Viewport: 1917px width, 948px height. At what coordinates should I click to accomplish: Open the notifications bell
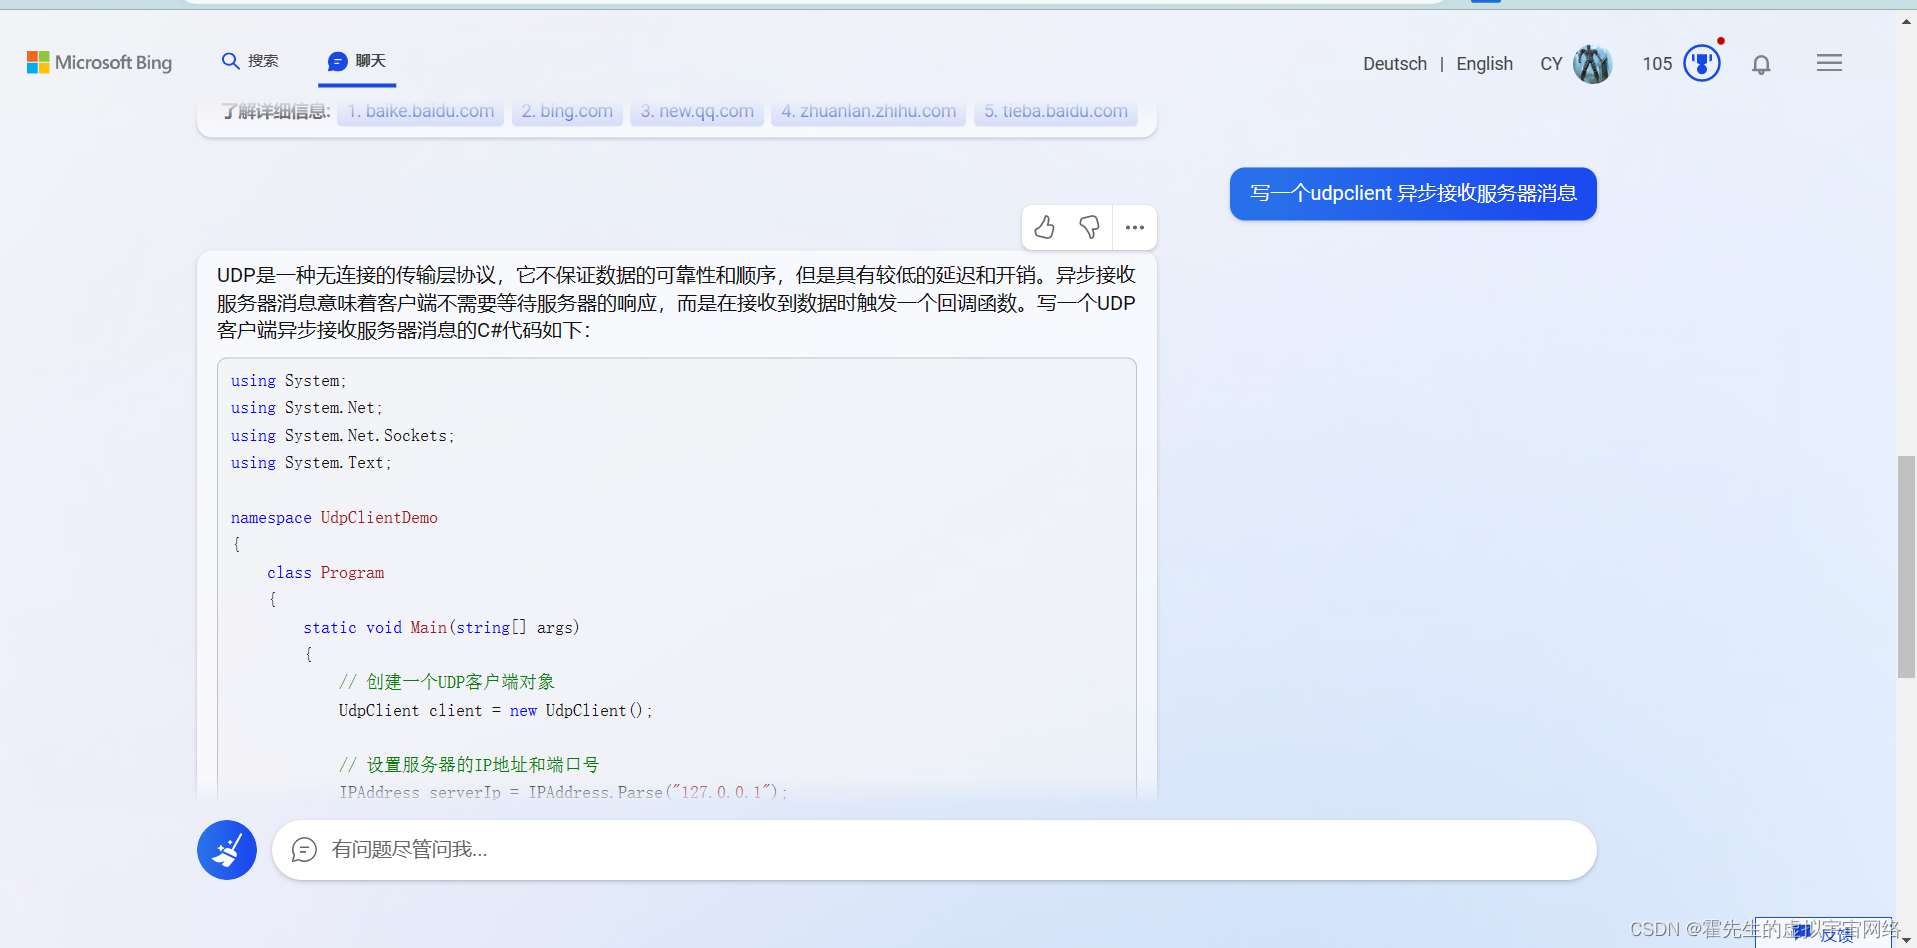(x=1761, y=64)
